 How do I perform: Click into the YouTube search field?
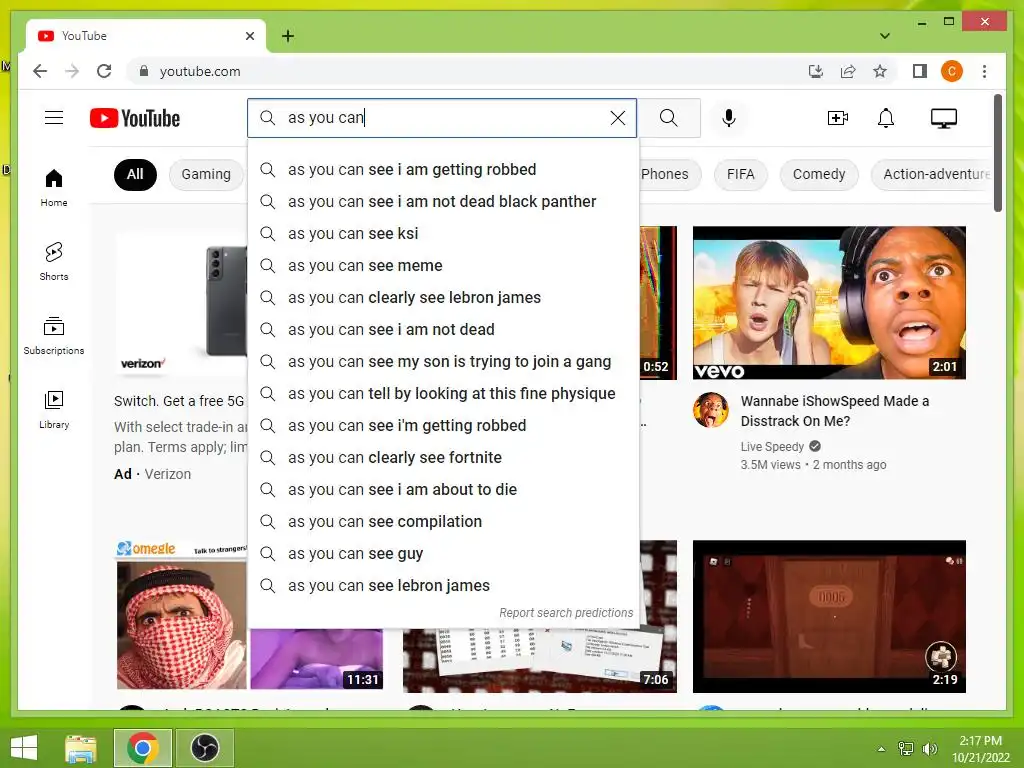coord(441,118)
